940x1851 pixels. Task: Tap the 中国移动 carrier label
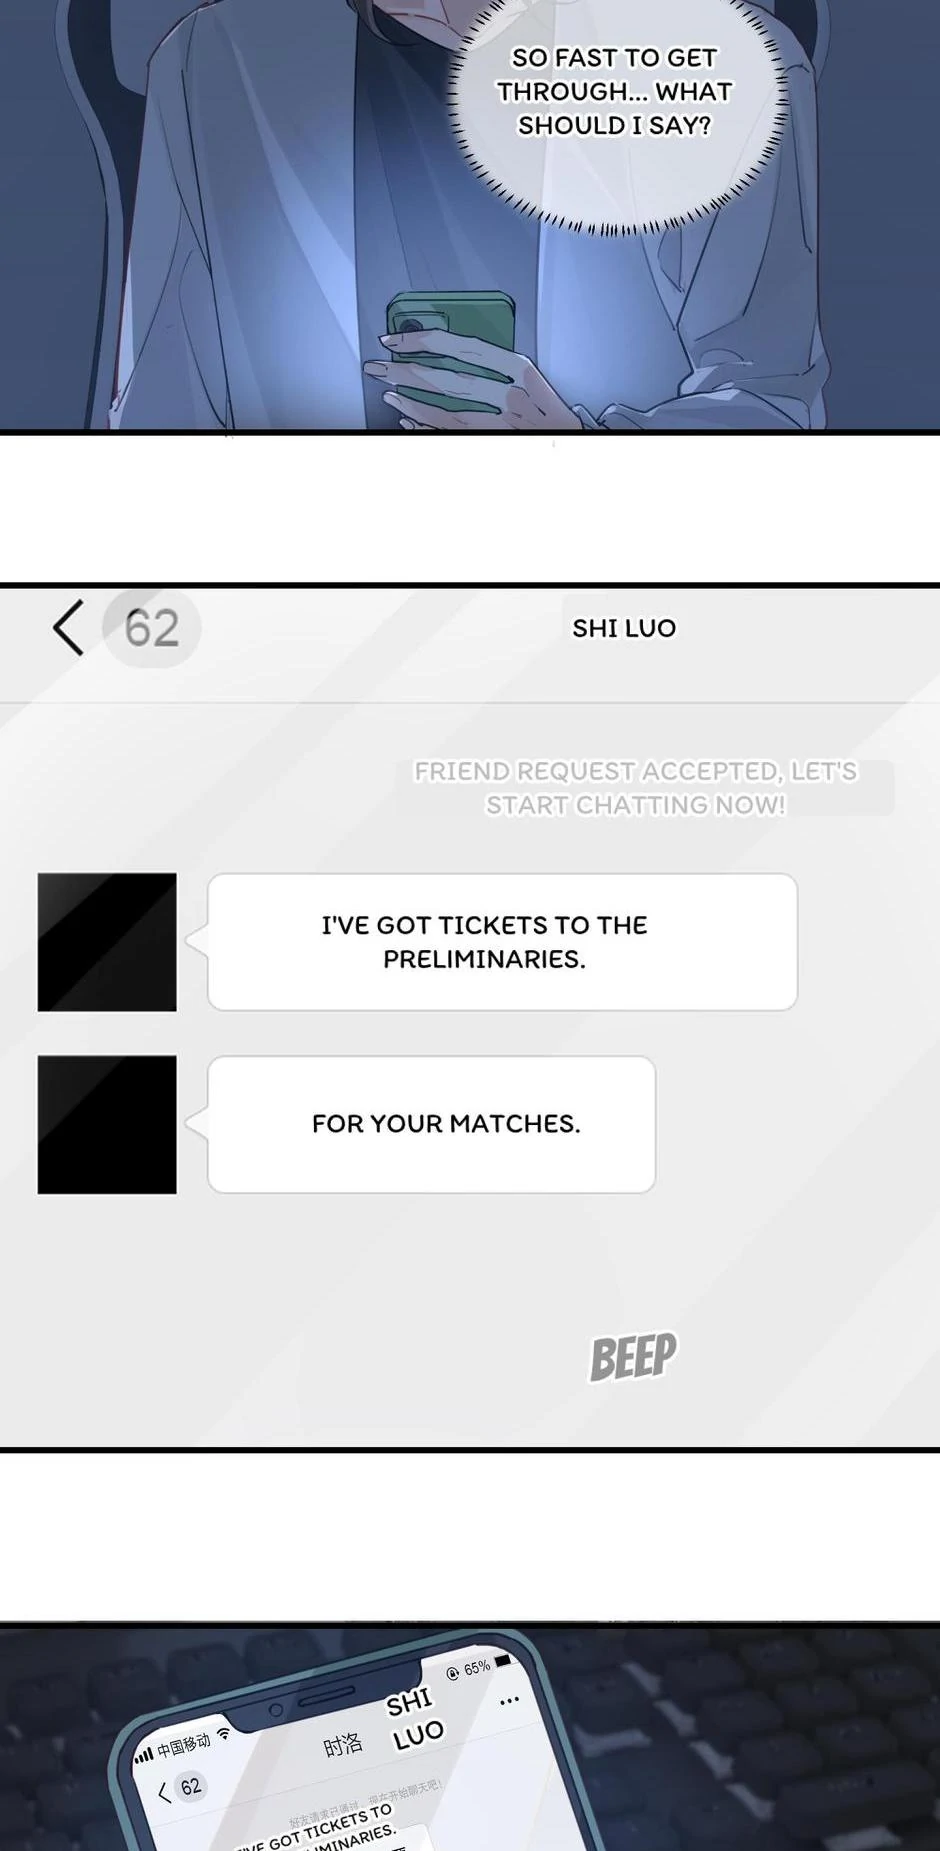[x=183, y=1745]
